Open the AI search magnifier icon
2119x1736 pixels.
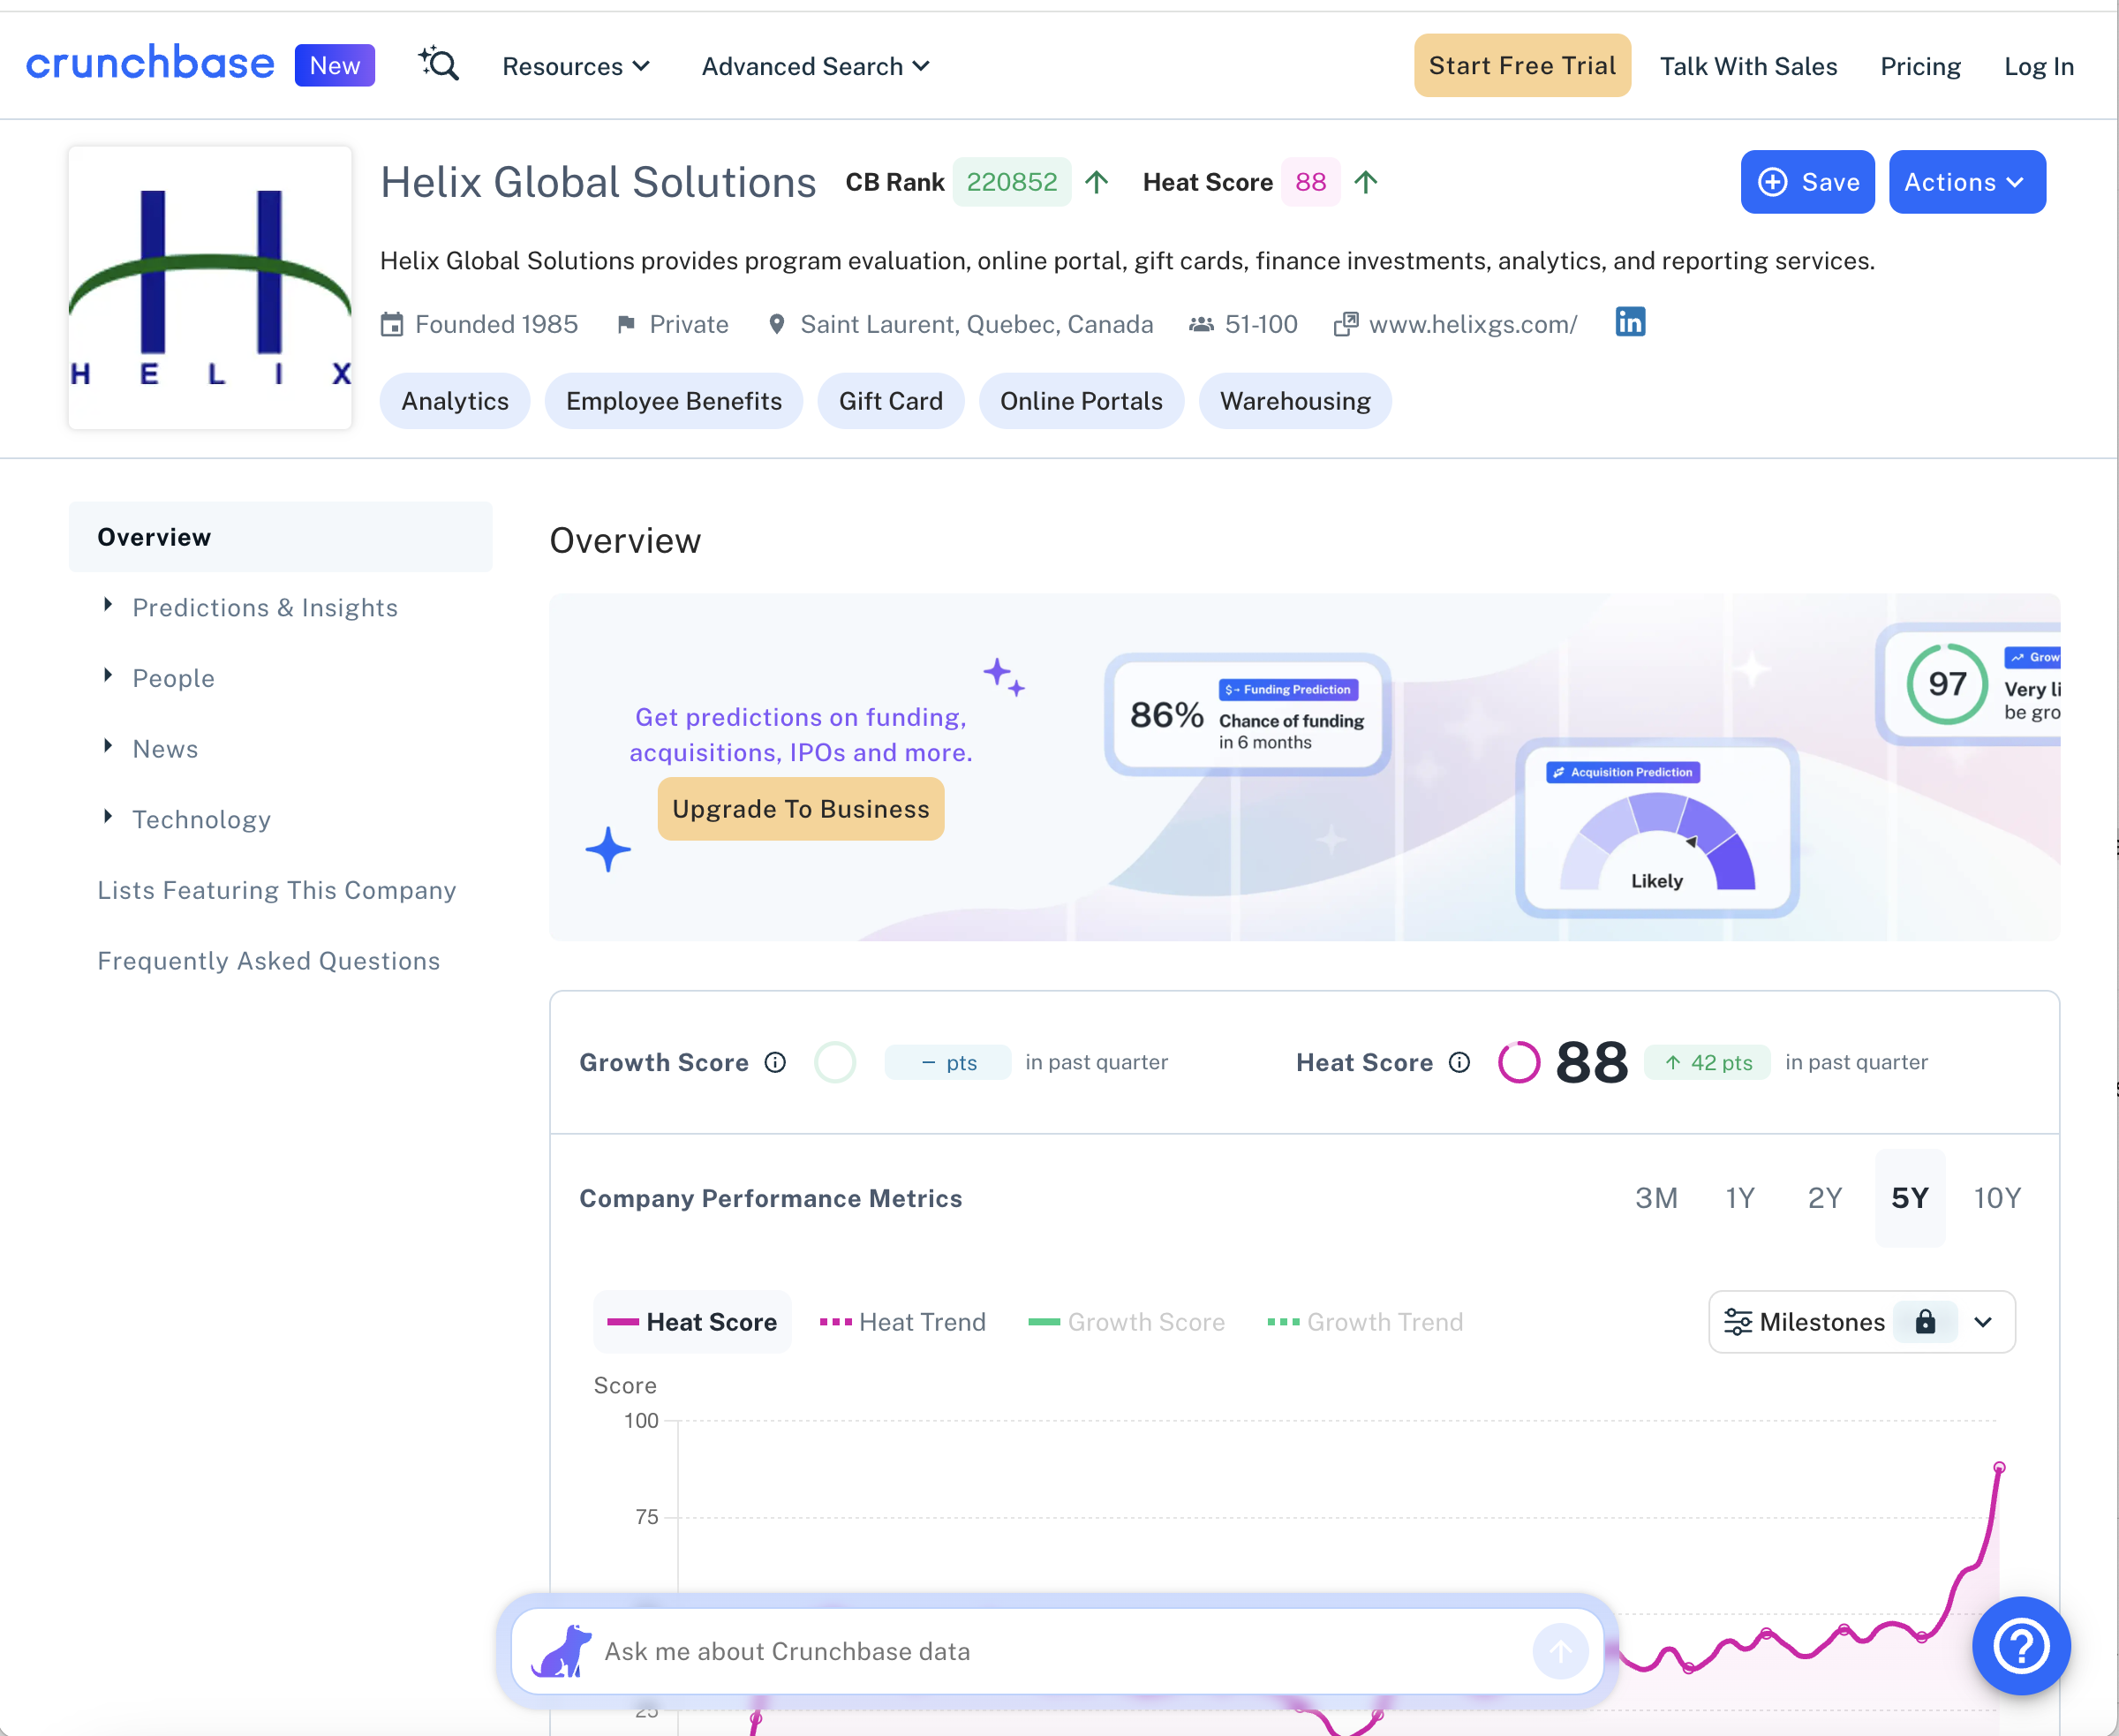click(x=439, y=64)
